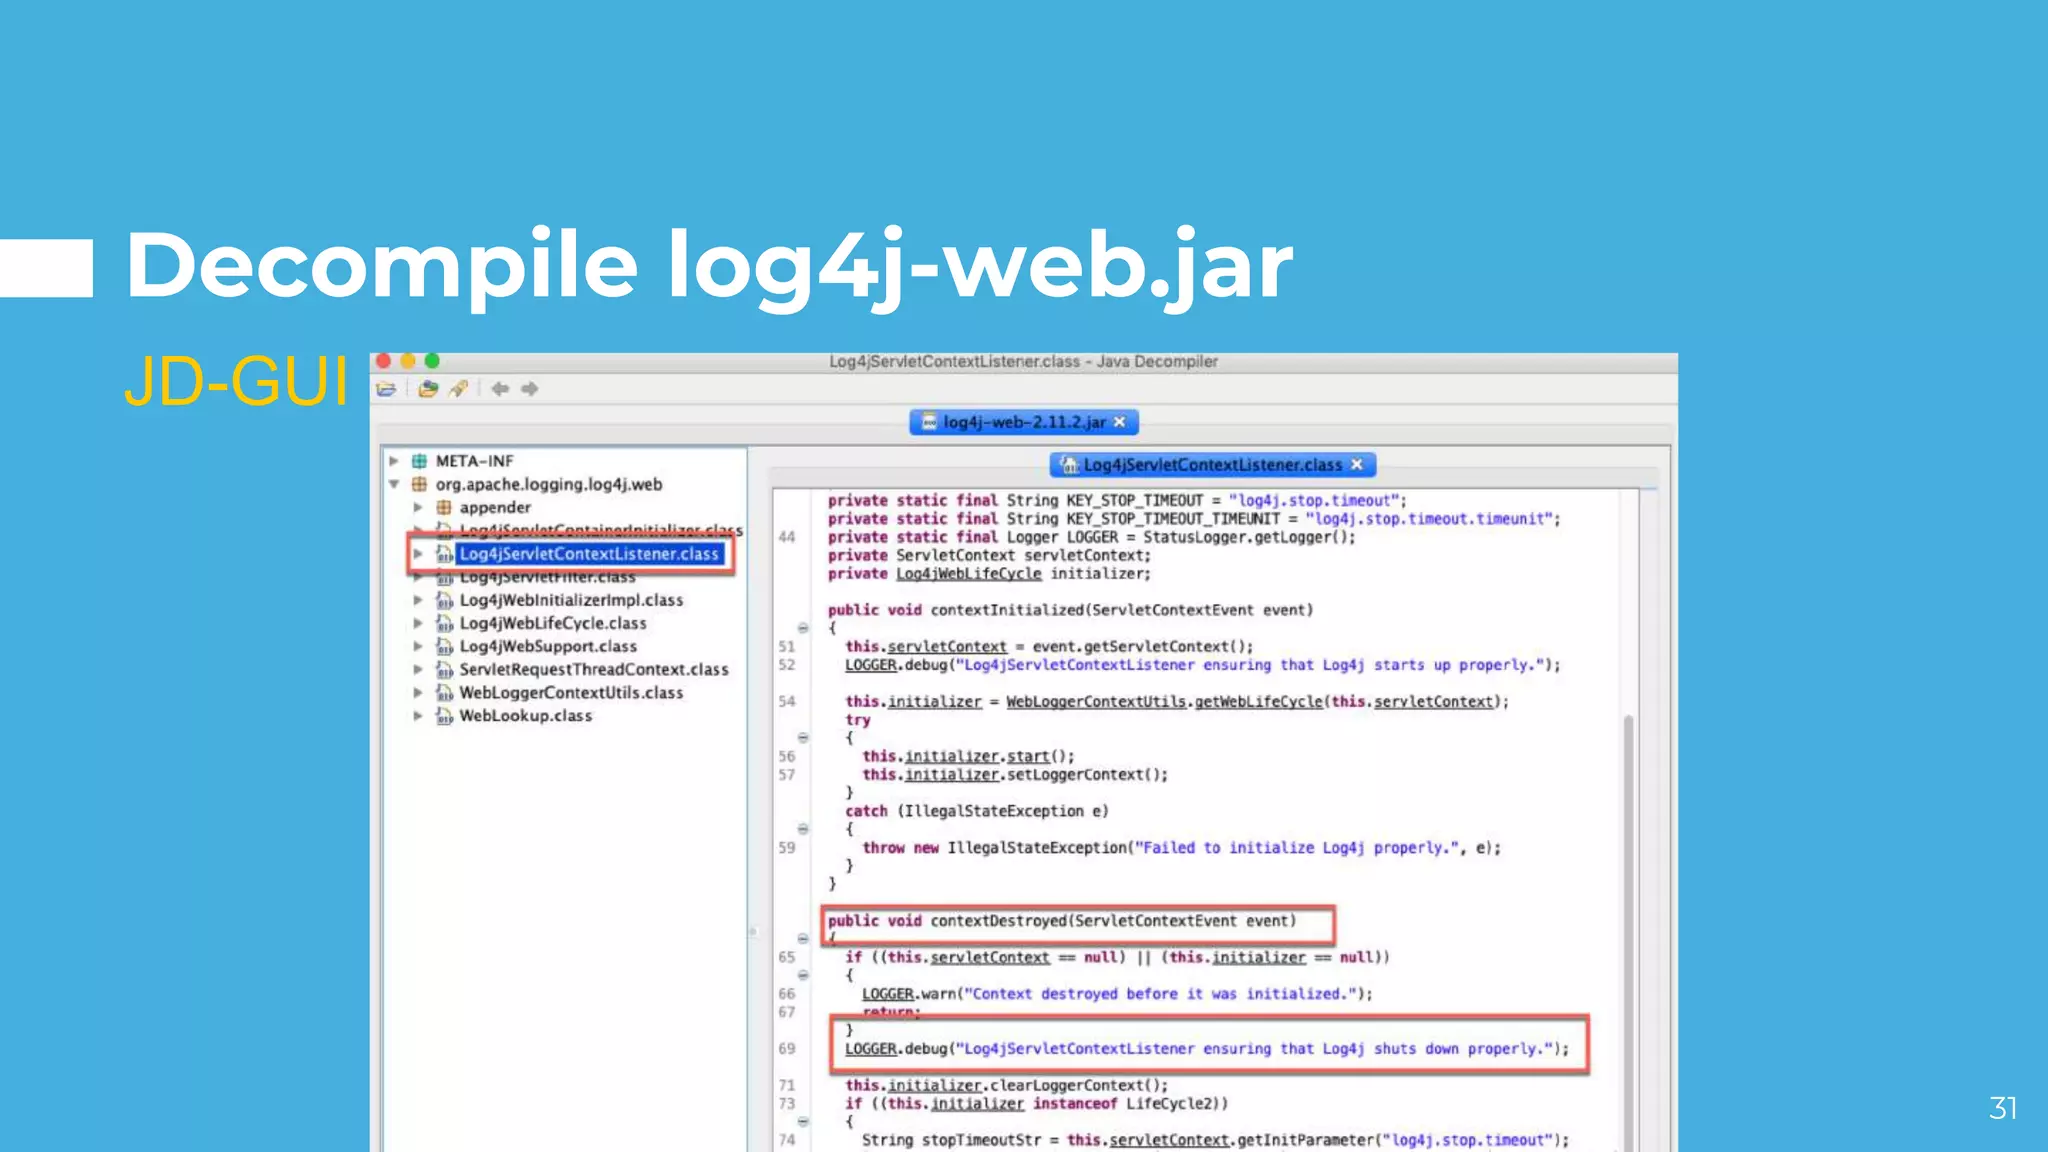Image resolution: width=2048 pixels, height=1152 pixels.
Task: Click the LOGGER link on line 52
Action: pyautogui.click(x=870, y=665)
